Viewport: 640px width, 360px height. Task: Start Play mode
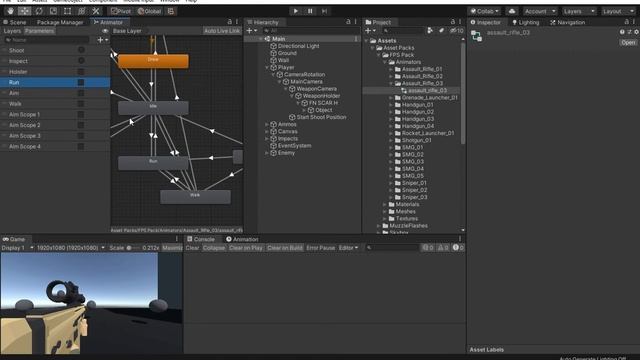(x=296, y=11)
